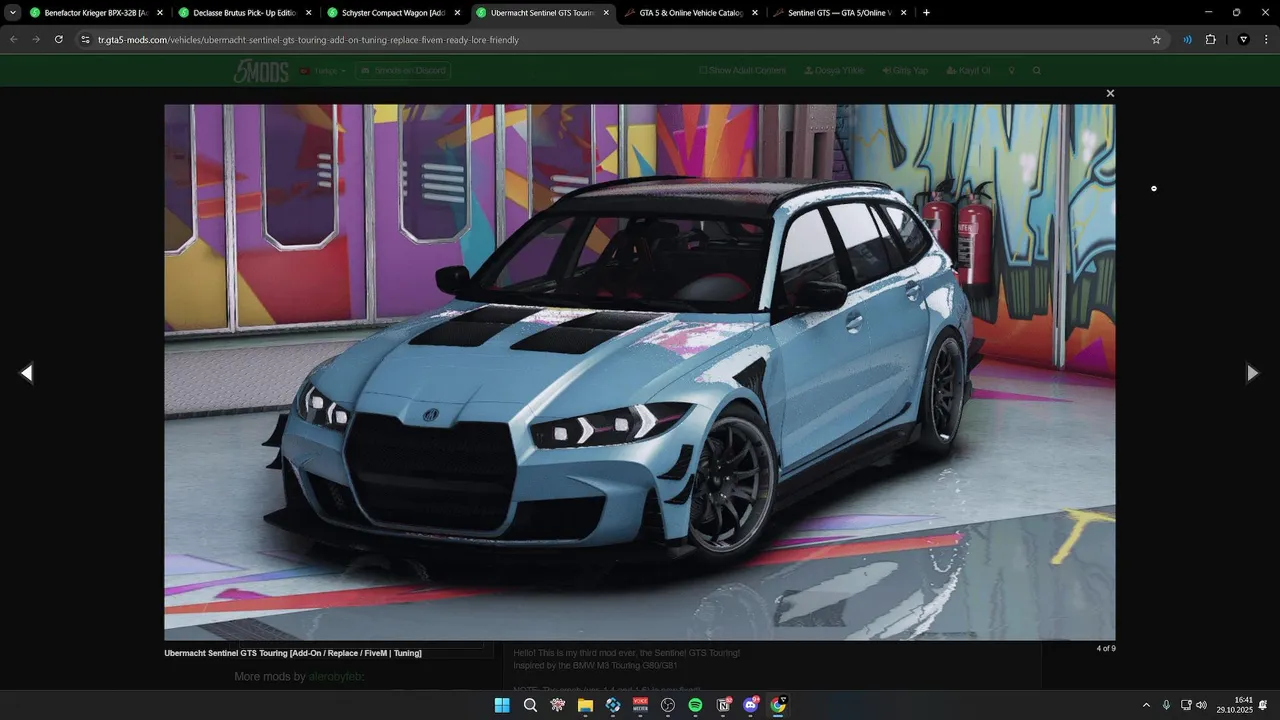This screenshot has width=1280, height=720.
Task: Open the pinned taskbar app next to the search icon
Action: pos(558,705)
